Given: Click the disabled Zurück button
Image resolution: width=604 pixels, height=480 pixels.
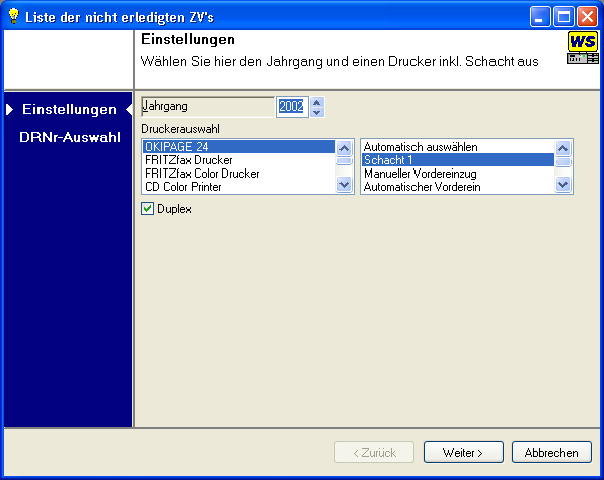Looking at the screenshot, I should [374, 452].
